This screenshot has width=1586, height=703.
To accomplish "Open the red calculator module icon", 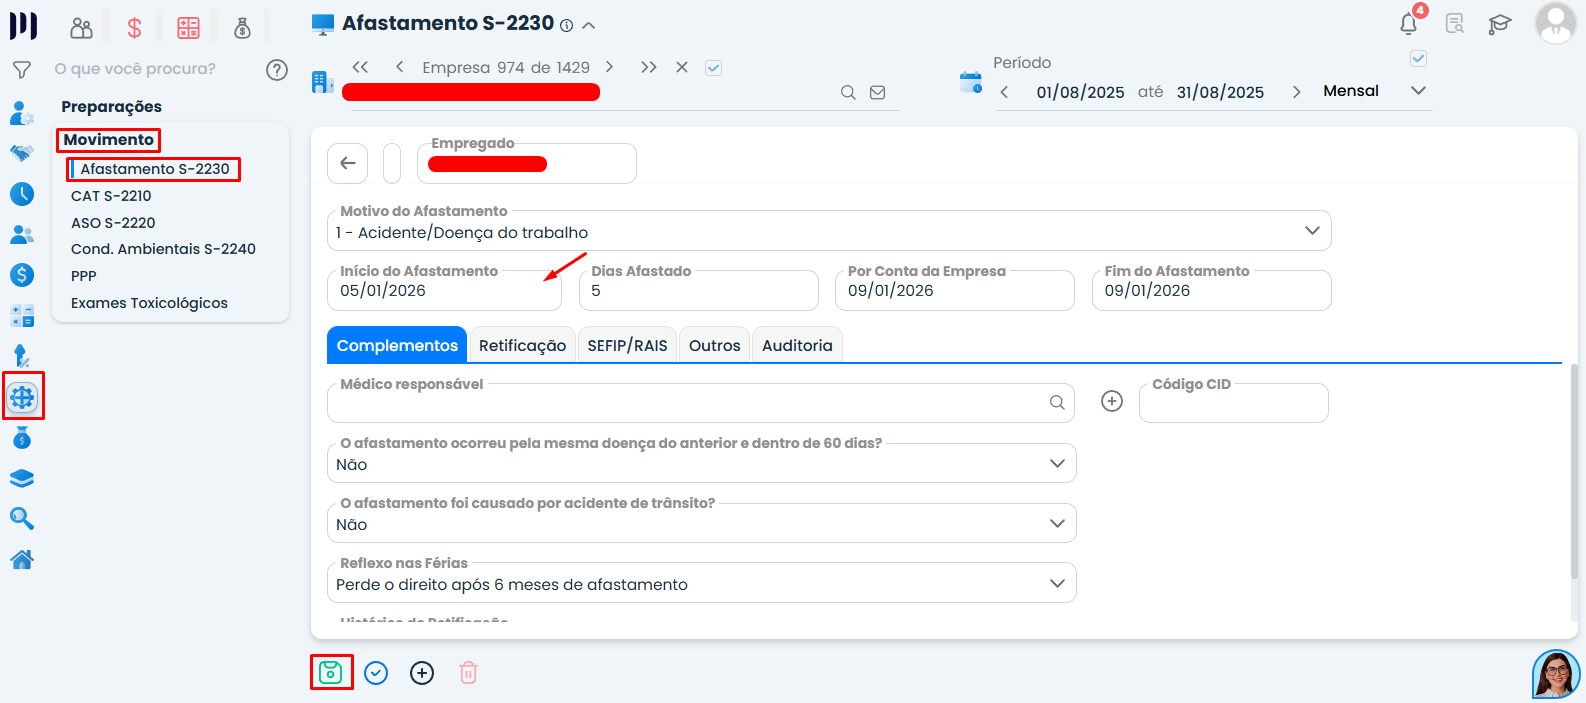I will [188, 28].
